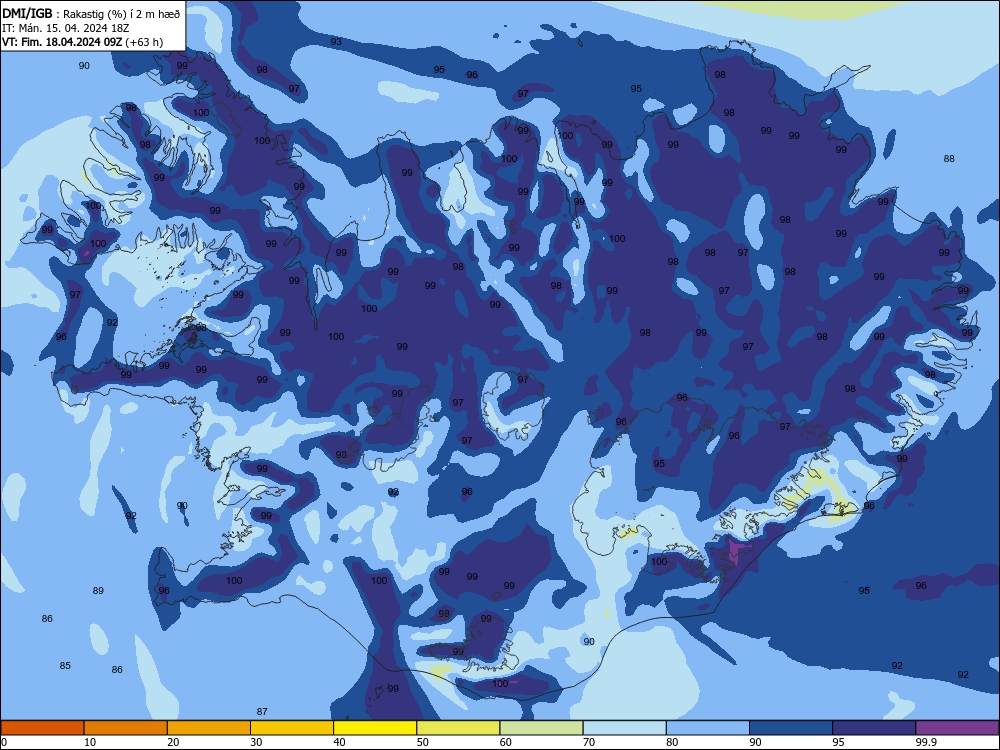Screen dimensions: 1000x750
Task: Select the dark navy 95–99.9 legend swatch
Action: [874, 728]
